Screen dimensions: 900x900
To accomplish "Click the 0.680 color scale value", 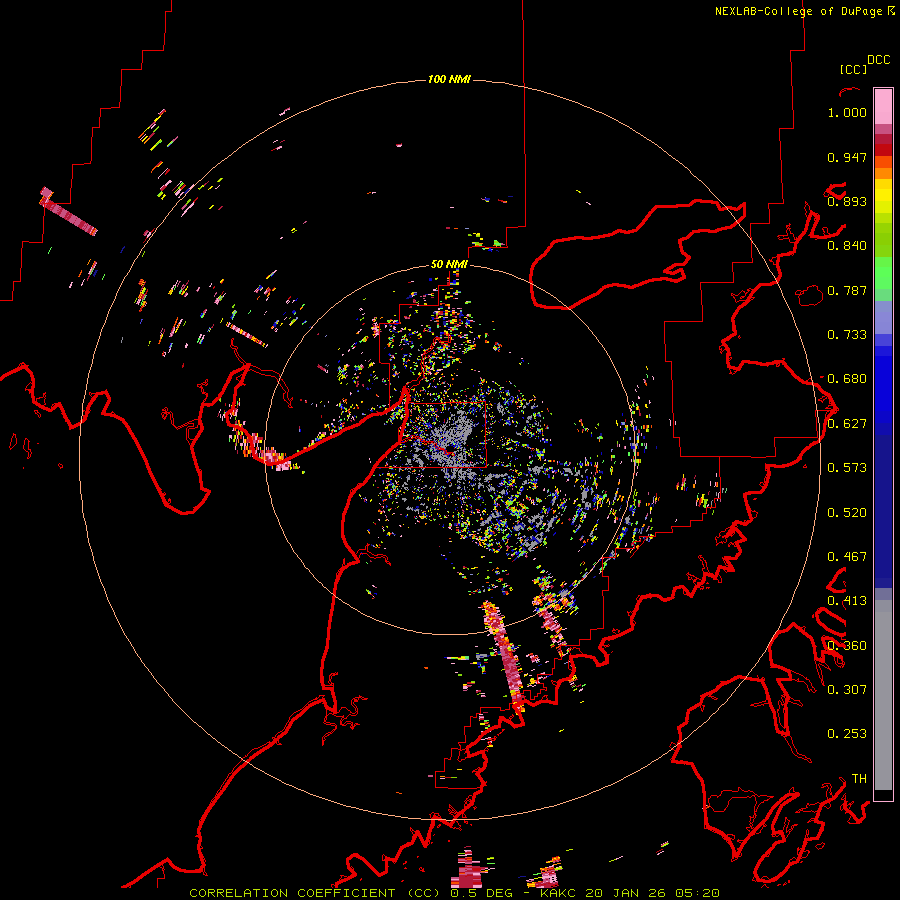I will 847,379.
